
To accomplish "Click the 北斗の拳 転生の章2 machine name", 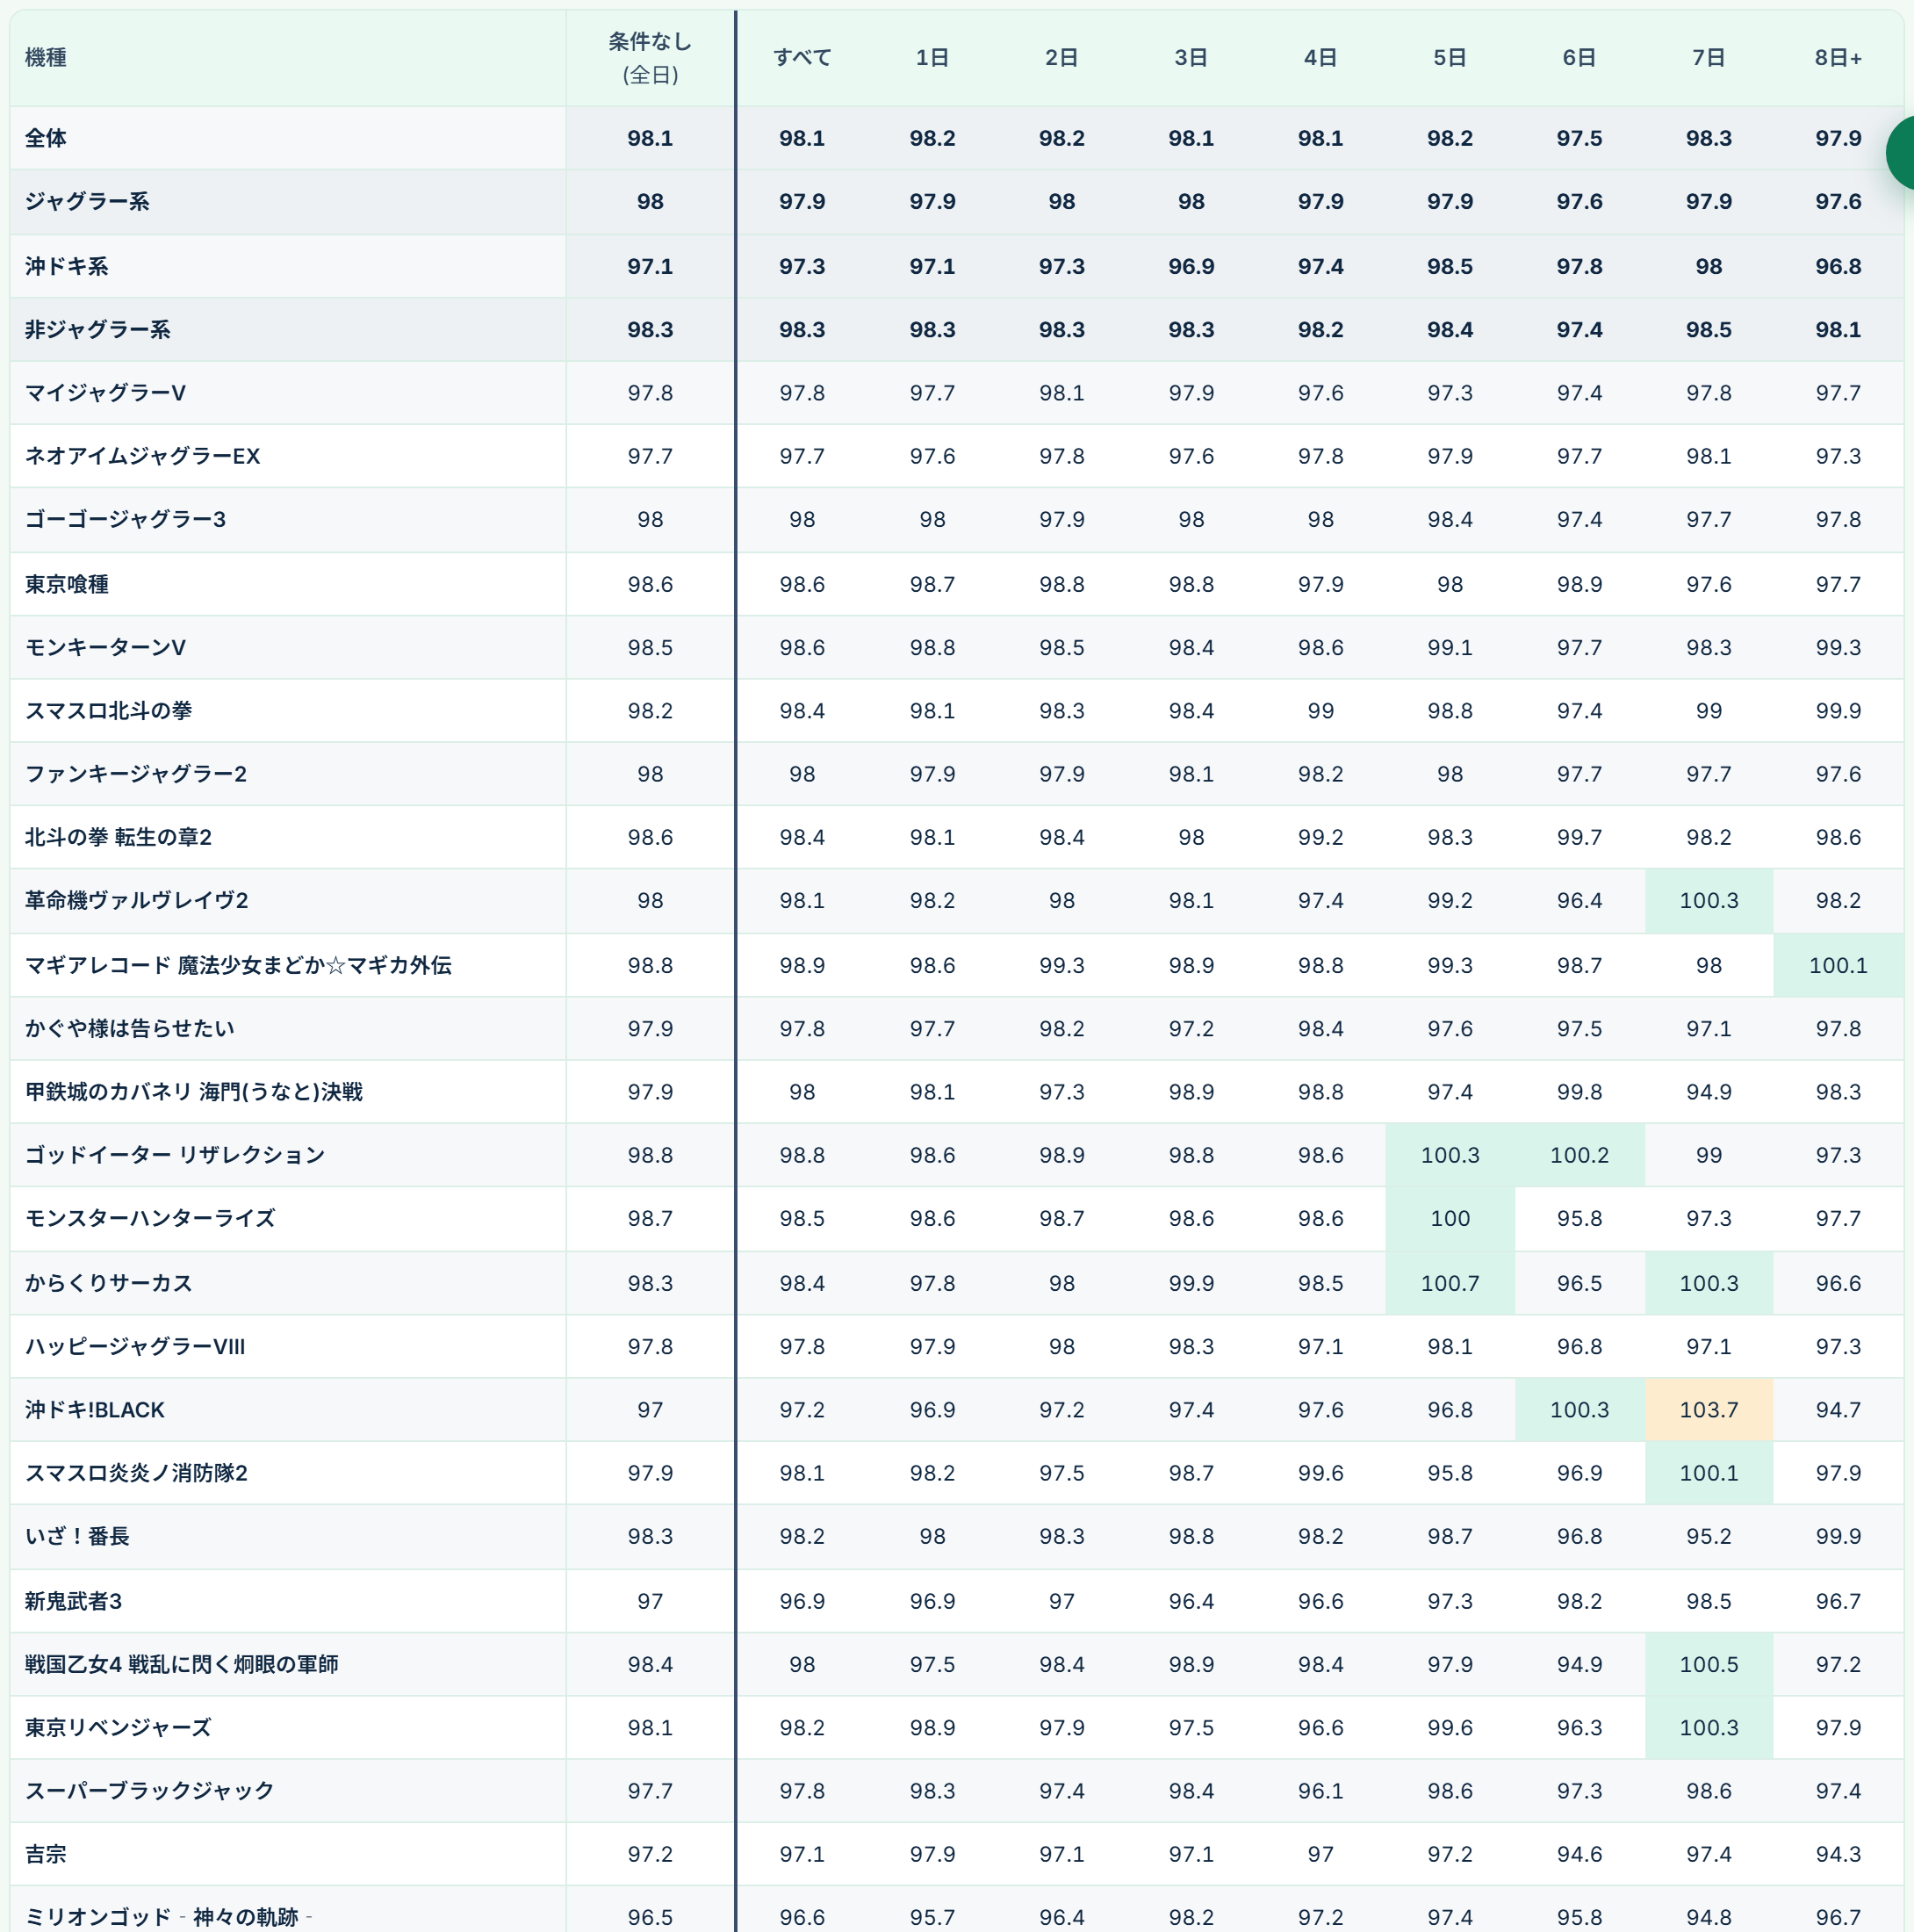I will pos(118,837).
